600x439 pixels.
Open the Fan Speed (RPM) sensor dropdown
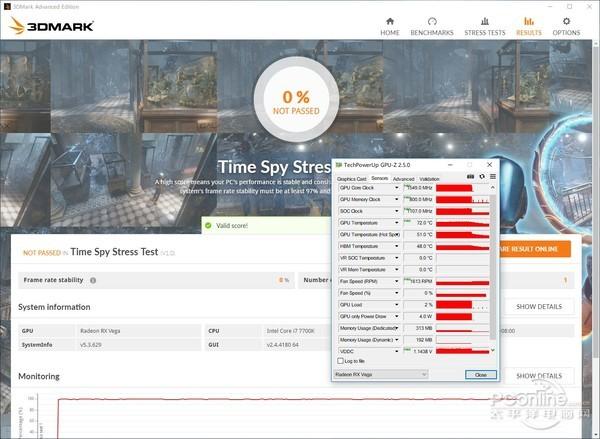(396, 281)
